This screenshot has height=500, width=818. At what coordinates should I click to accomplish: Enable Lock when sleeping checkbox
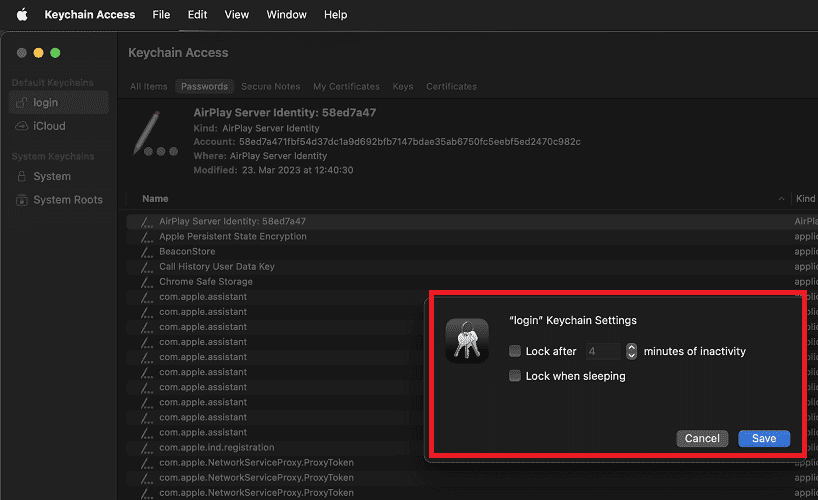(515, 377)
